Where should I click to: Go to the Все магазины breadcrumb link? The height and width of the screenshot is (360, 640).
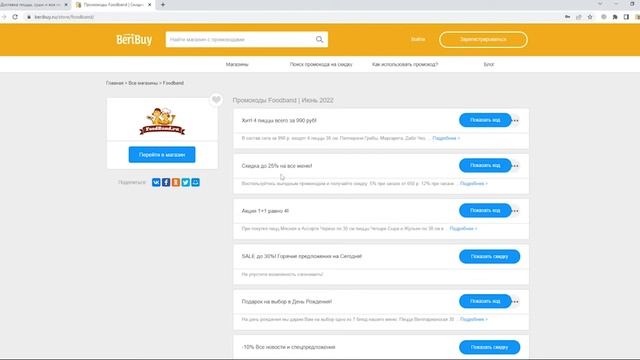point(143,83)
